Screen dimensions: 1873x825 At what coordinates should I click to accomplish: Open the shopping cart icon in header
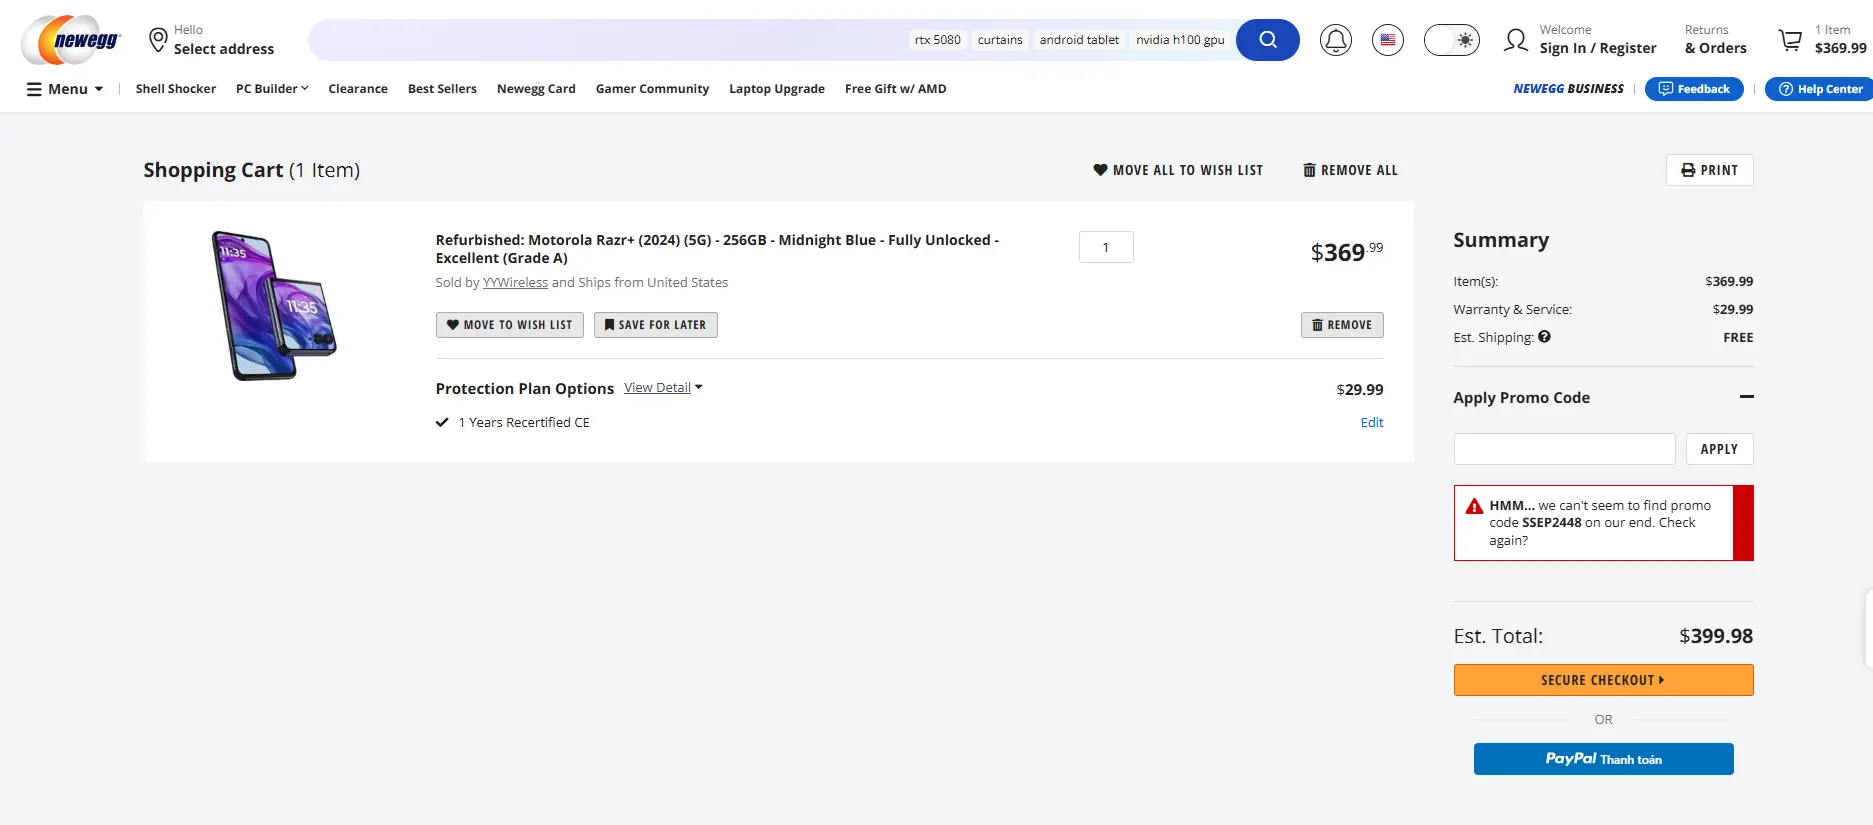1790,40
